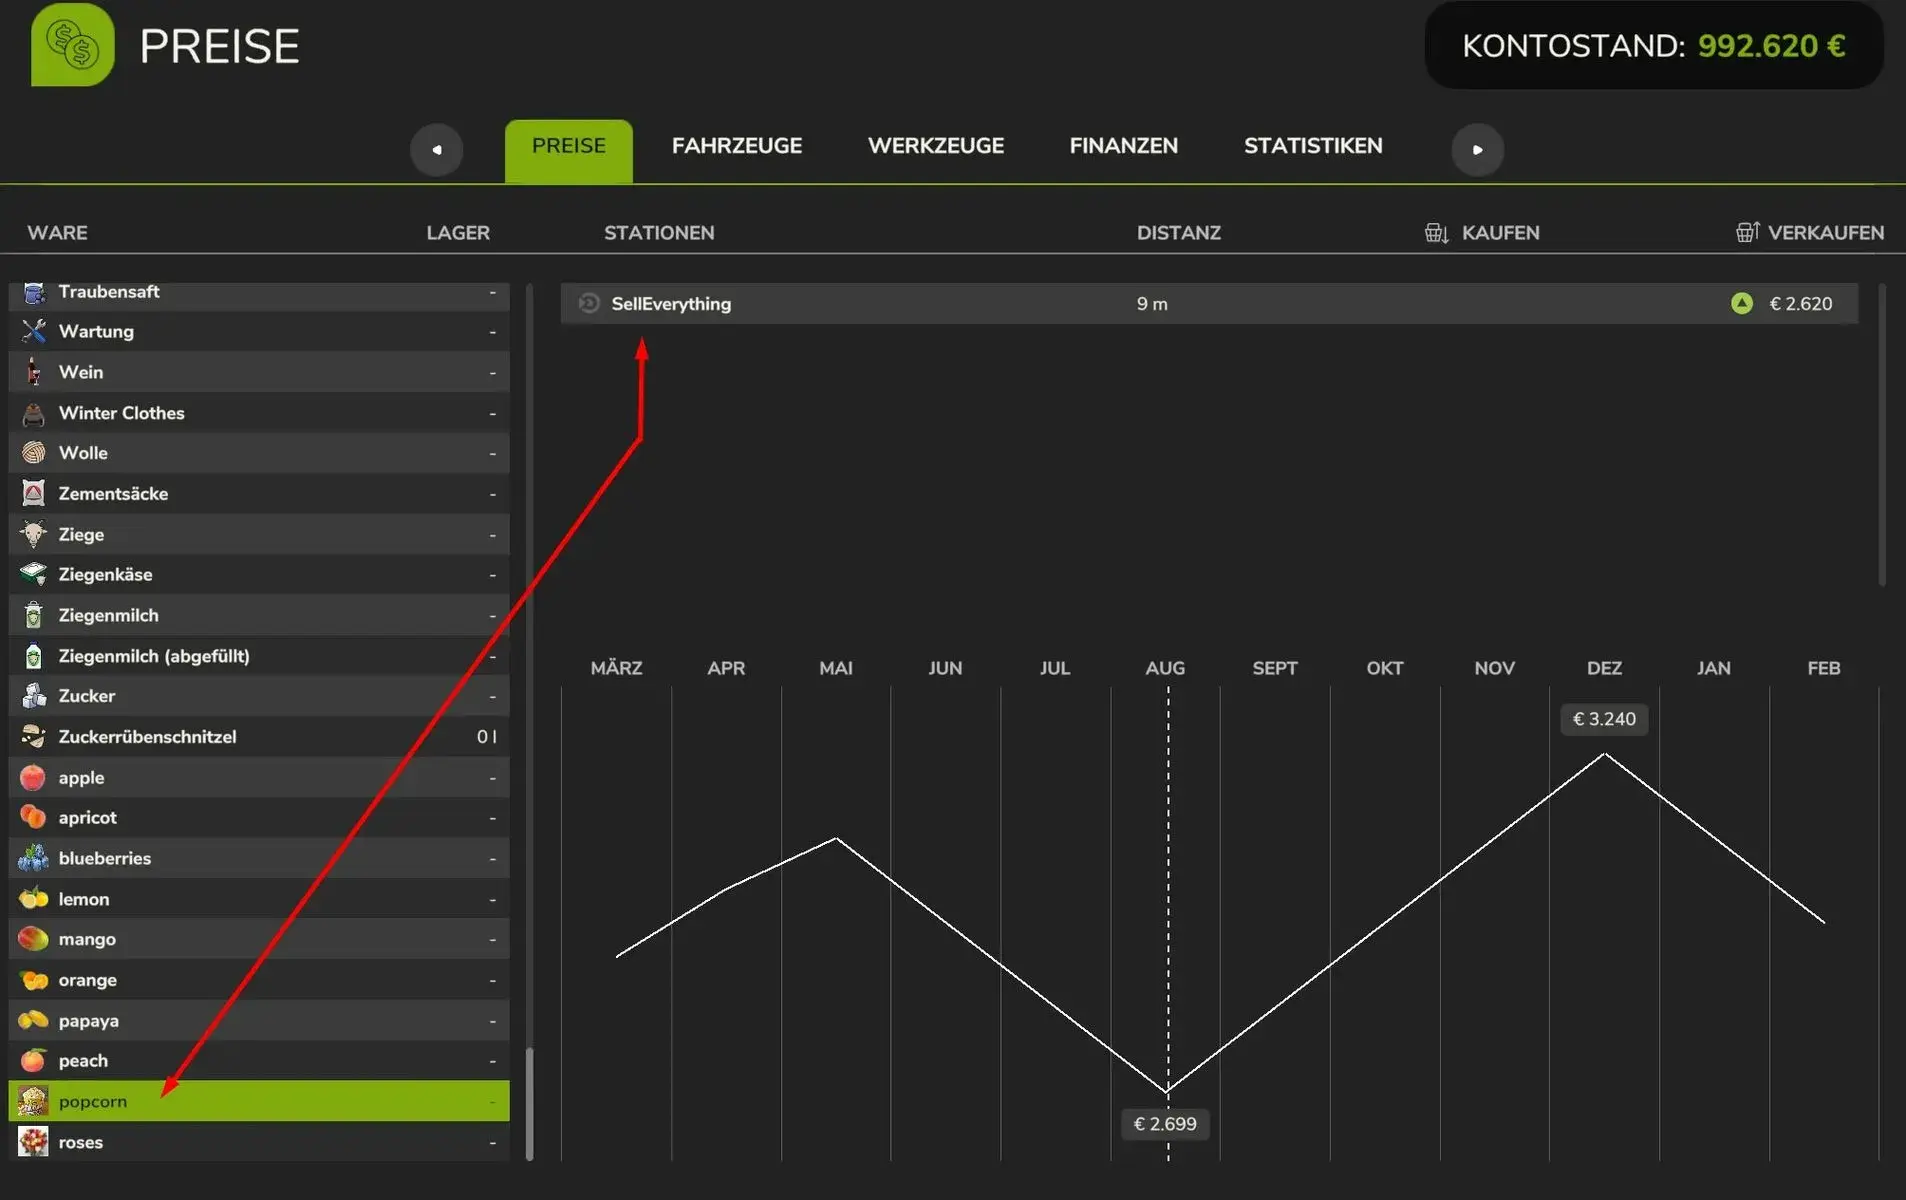1906x1200 pixels.
Task: Go to next menu page arrow
Action: (x=1477, y=150)
